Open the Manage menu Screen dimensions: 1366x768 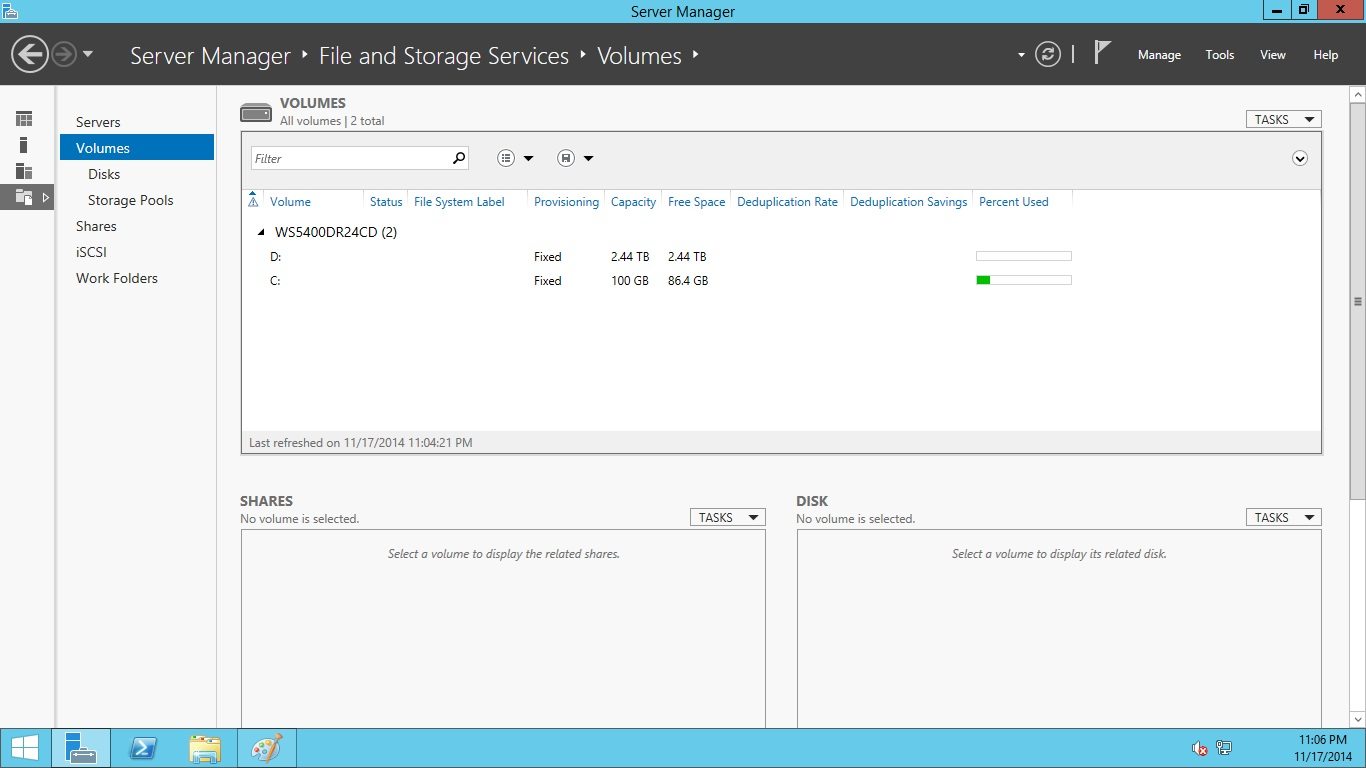coord(1159,55)
